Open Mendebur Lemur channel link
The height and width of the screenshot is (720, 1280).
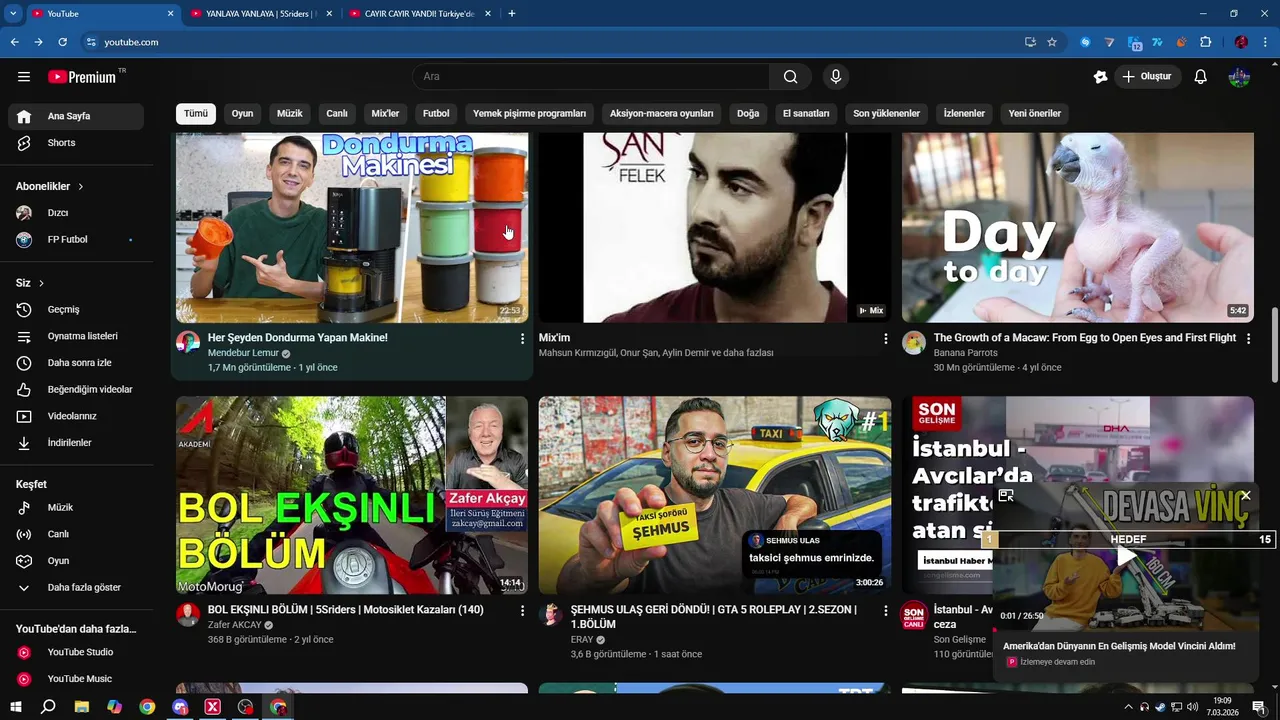point(243,353)
